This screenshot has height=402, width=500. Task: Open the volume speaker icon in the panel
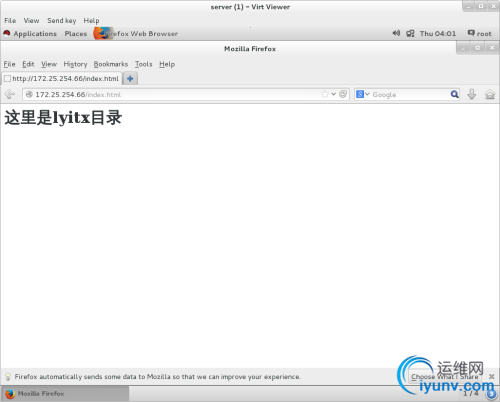point(396,33)
